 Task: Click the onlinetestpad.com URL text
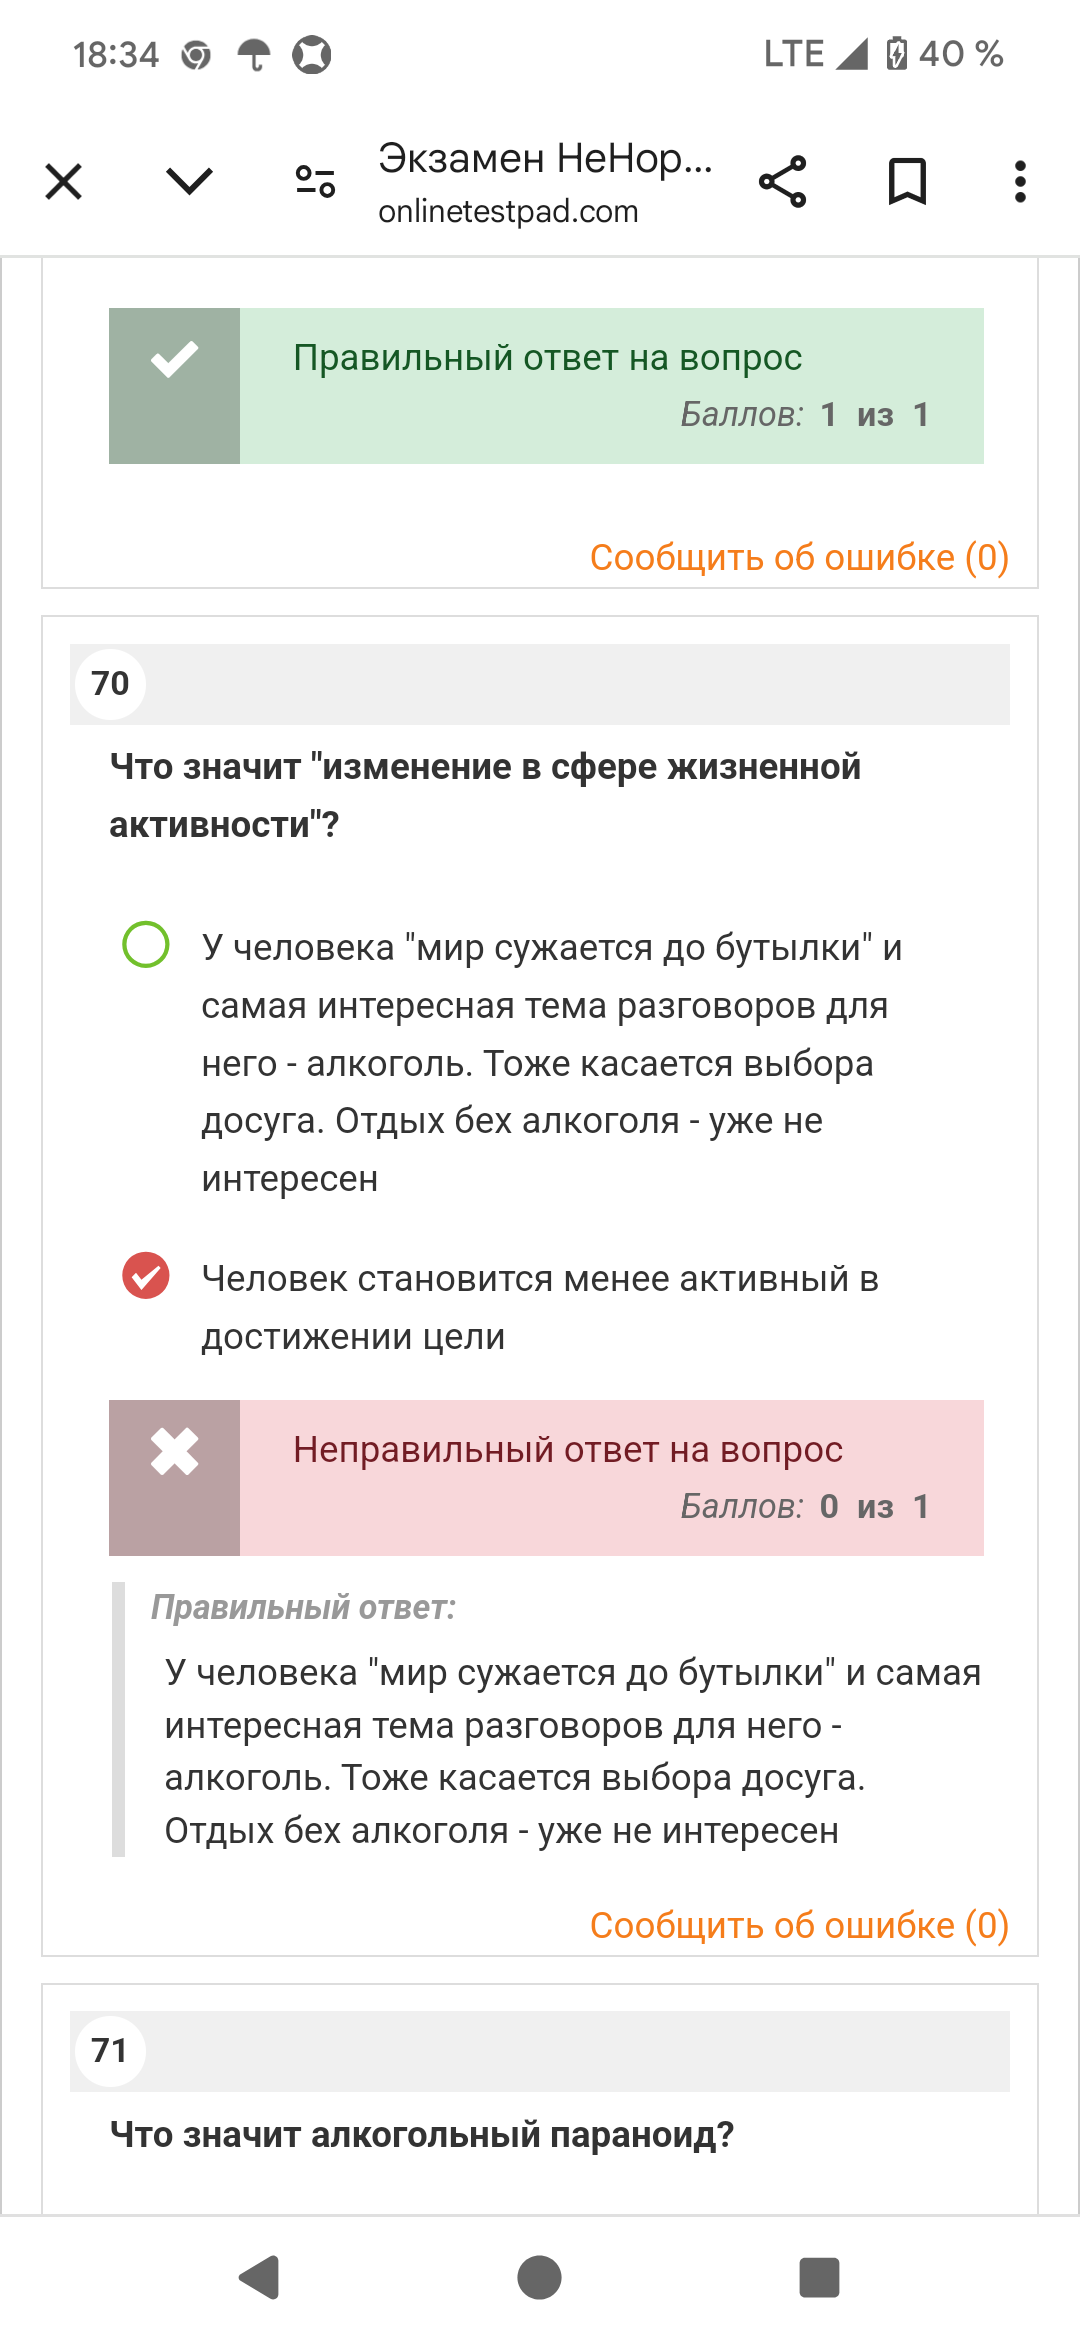[x=508, y=211]
